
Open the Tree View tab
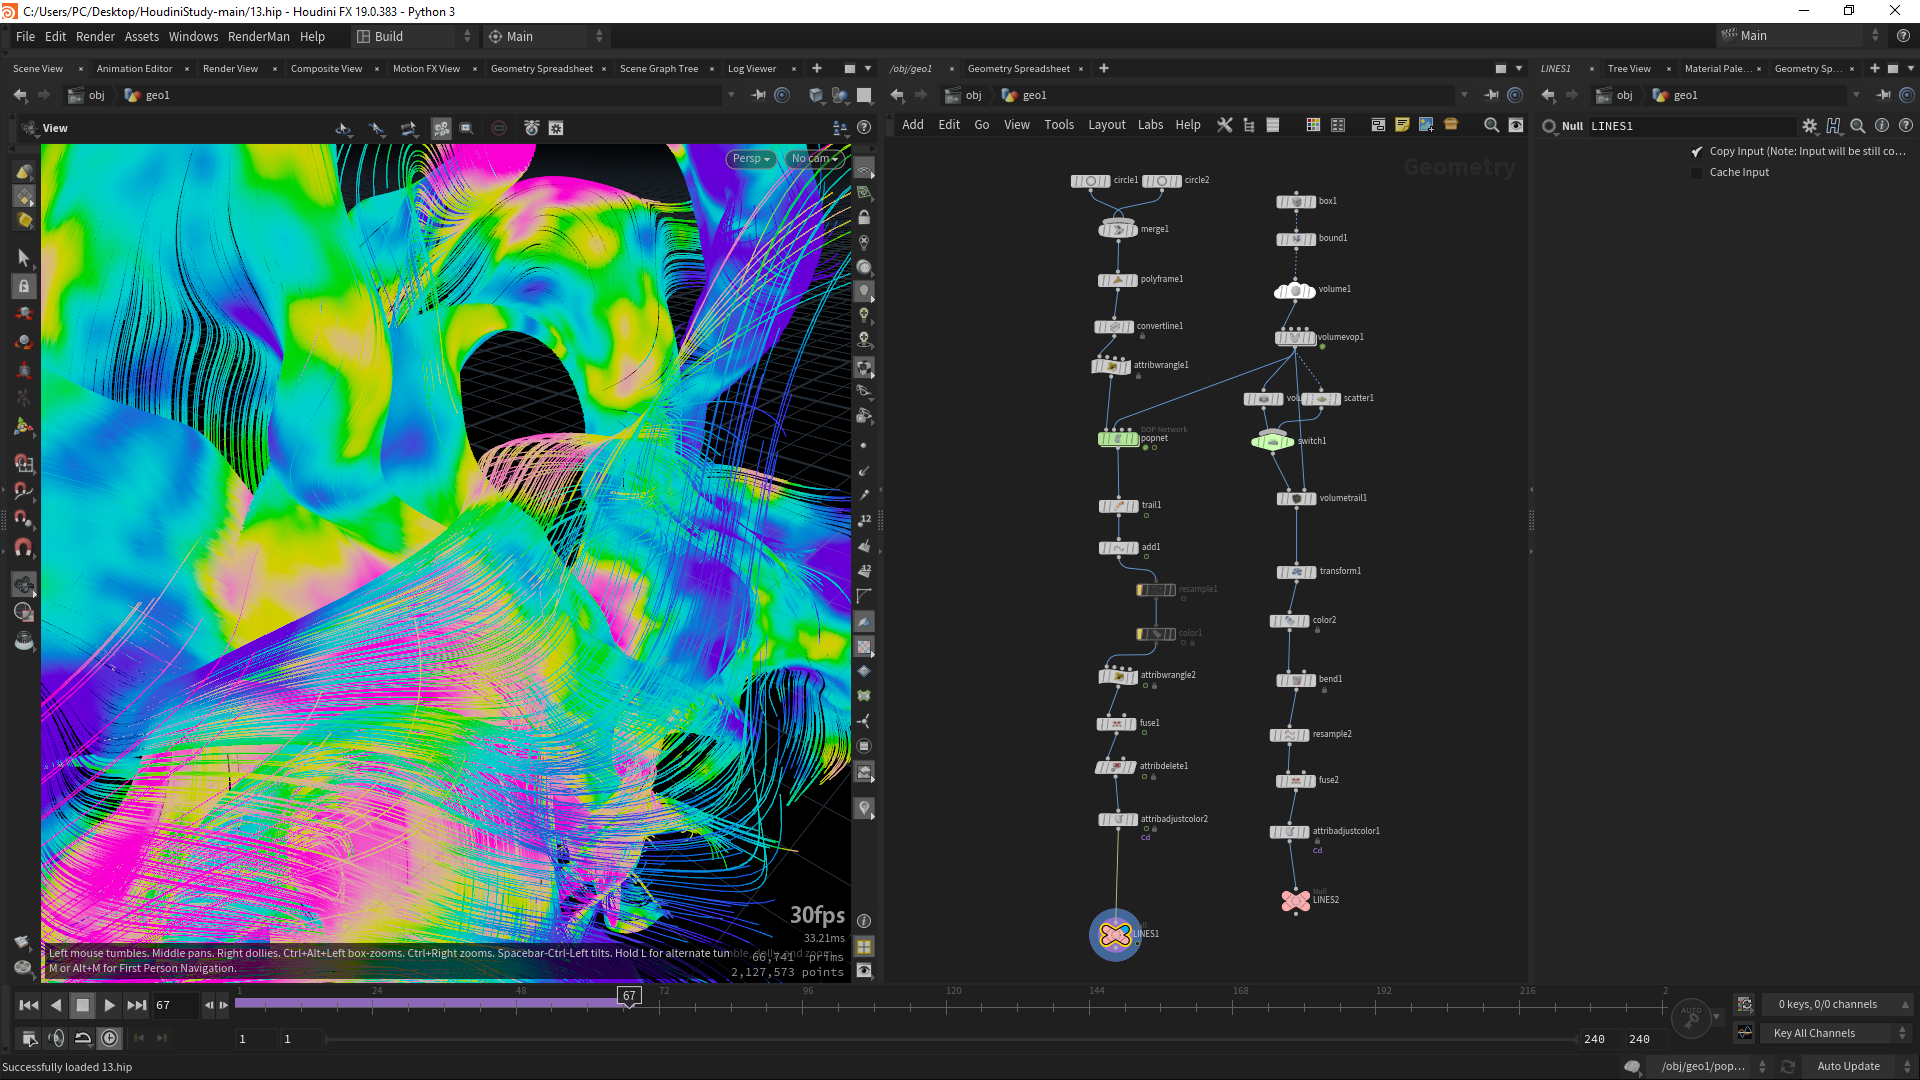pyautogui.click(x=1629, y=69)
